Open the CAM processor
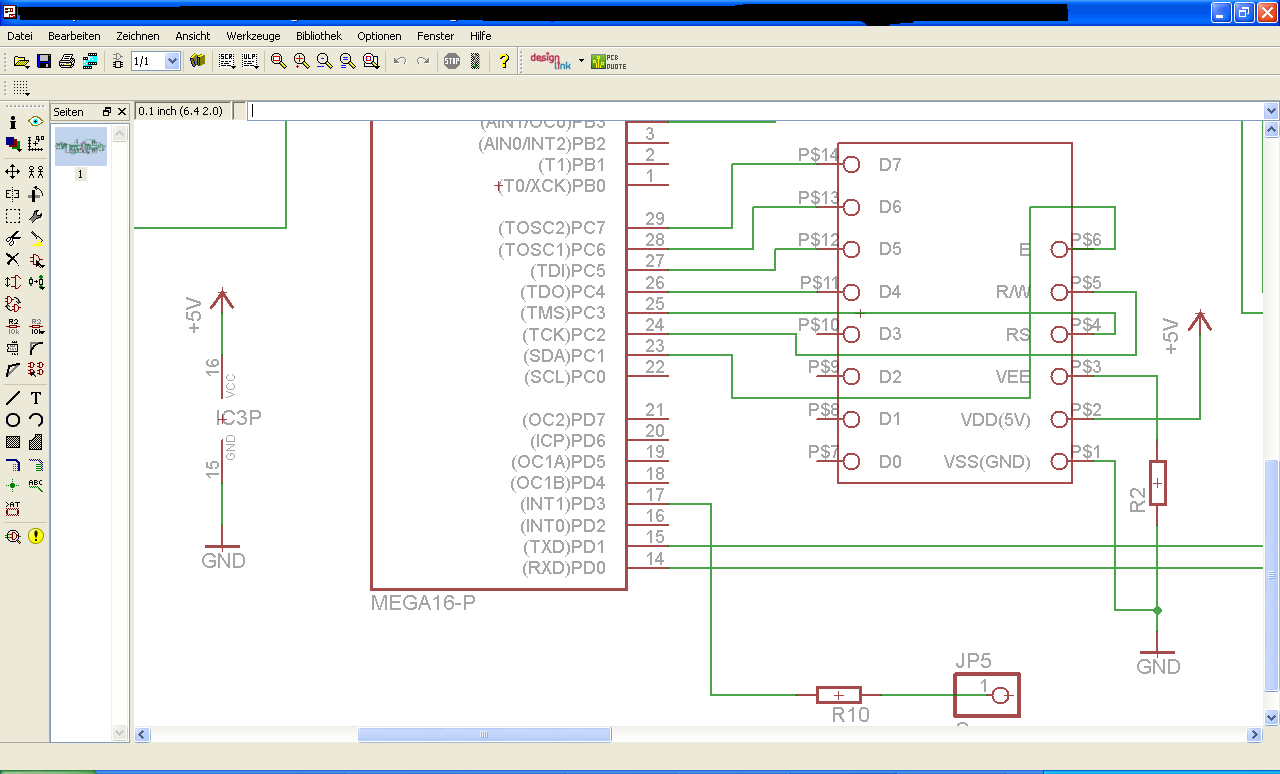This screenshot has height=774, width=1280. [90, 61]
